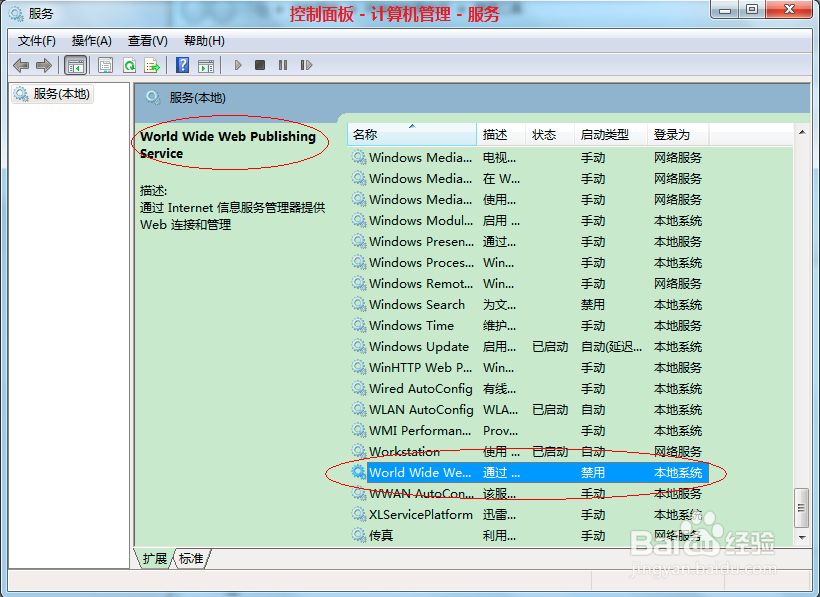Sort by the 描述 column header
Viewport: 820px width, 597px height.
pos(500,135)
